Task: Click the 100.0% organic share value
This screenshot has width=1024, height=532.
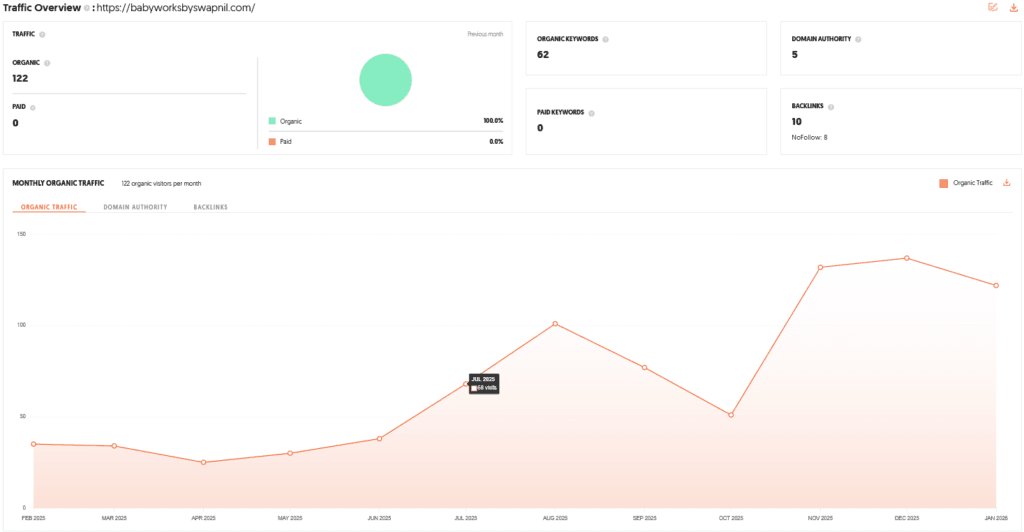Action: pos(493,121)
